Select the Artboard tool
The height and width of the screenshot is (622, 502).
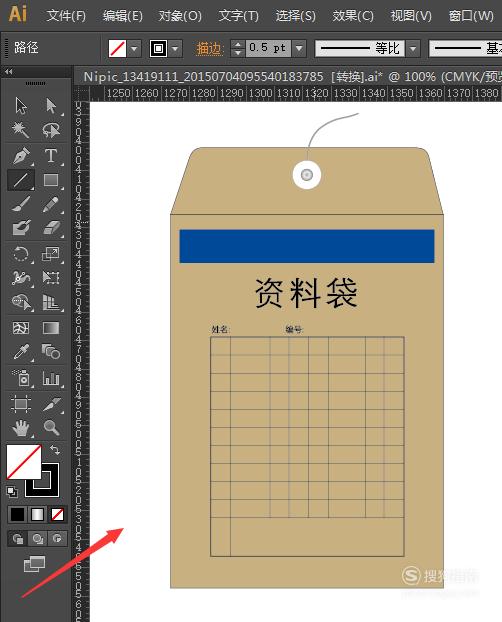(x=21, y=403)
